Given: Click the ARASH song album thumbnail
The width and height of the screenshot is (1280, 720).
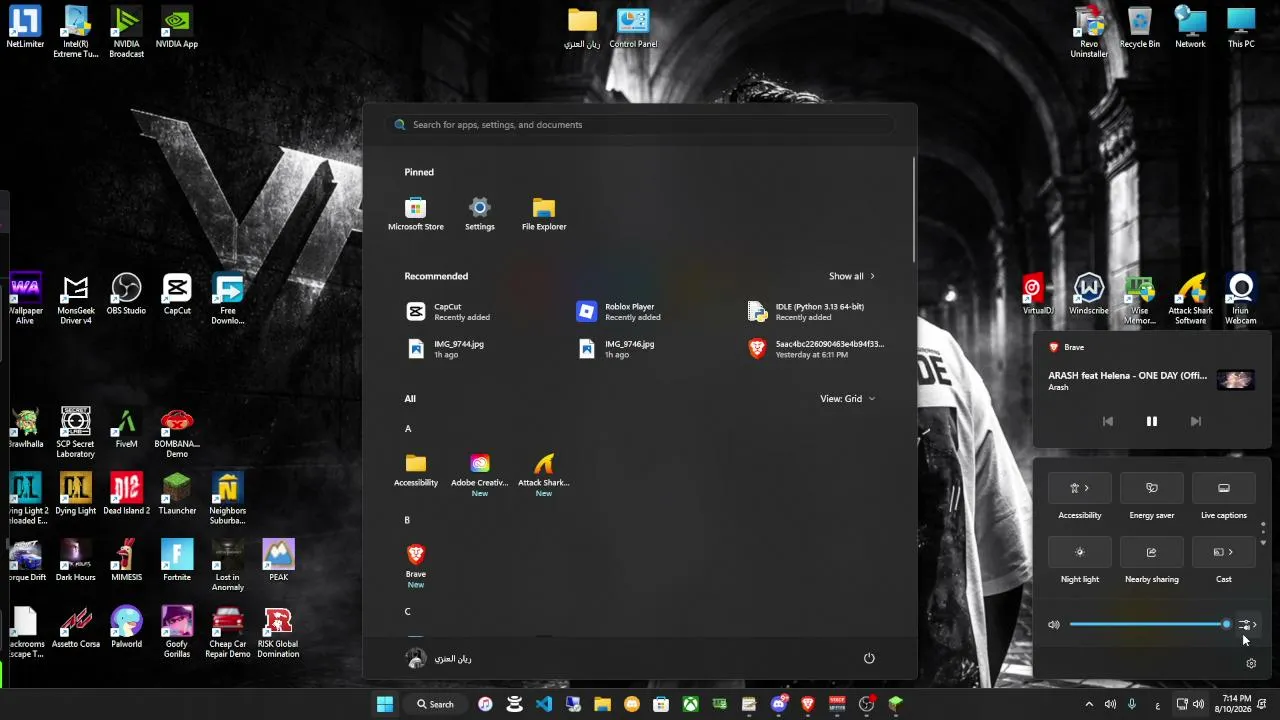Looking at the screenshot, I should [x=1235, y=380].
